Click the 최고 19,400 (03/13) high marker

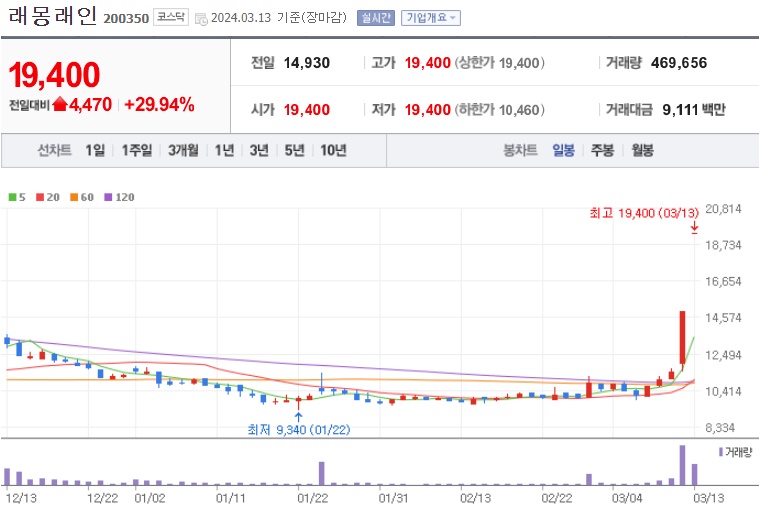(644, 213)
